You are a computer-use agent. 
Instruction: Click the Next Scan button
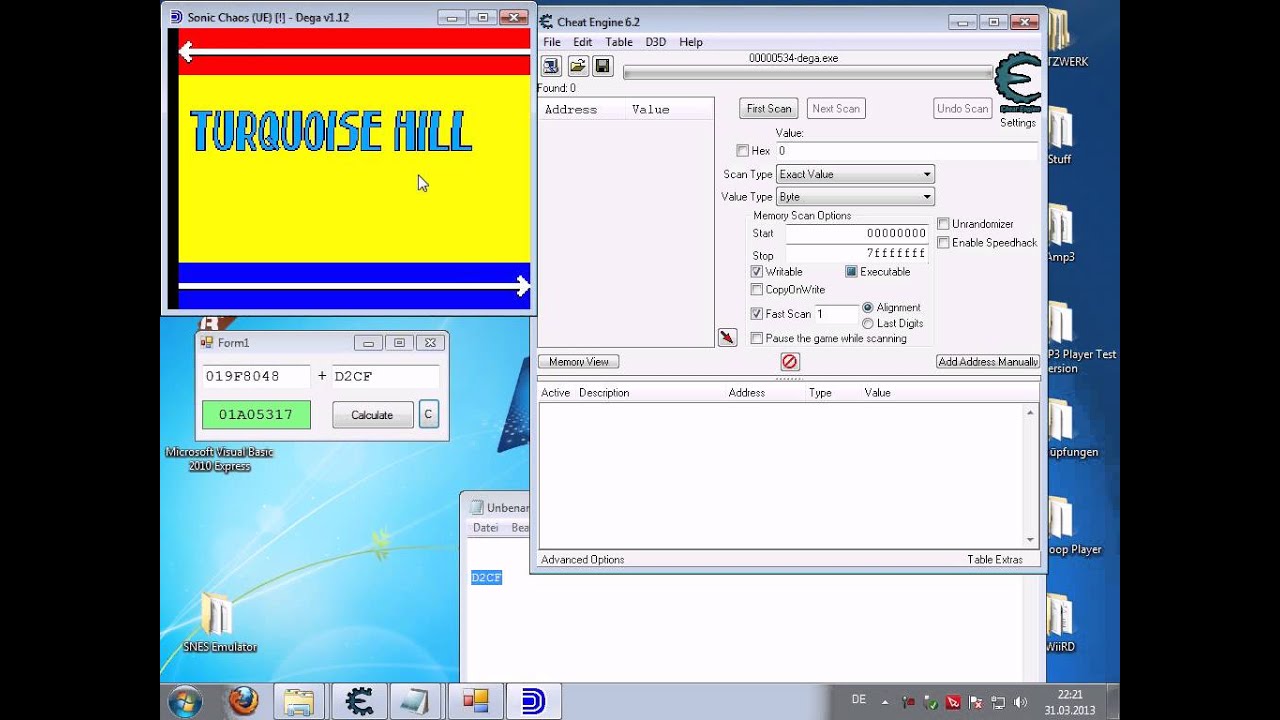click(836, 108)
